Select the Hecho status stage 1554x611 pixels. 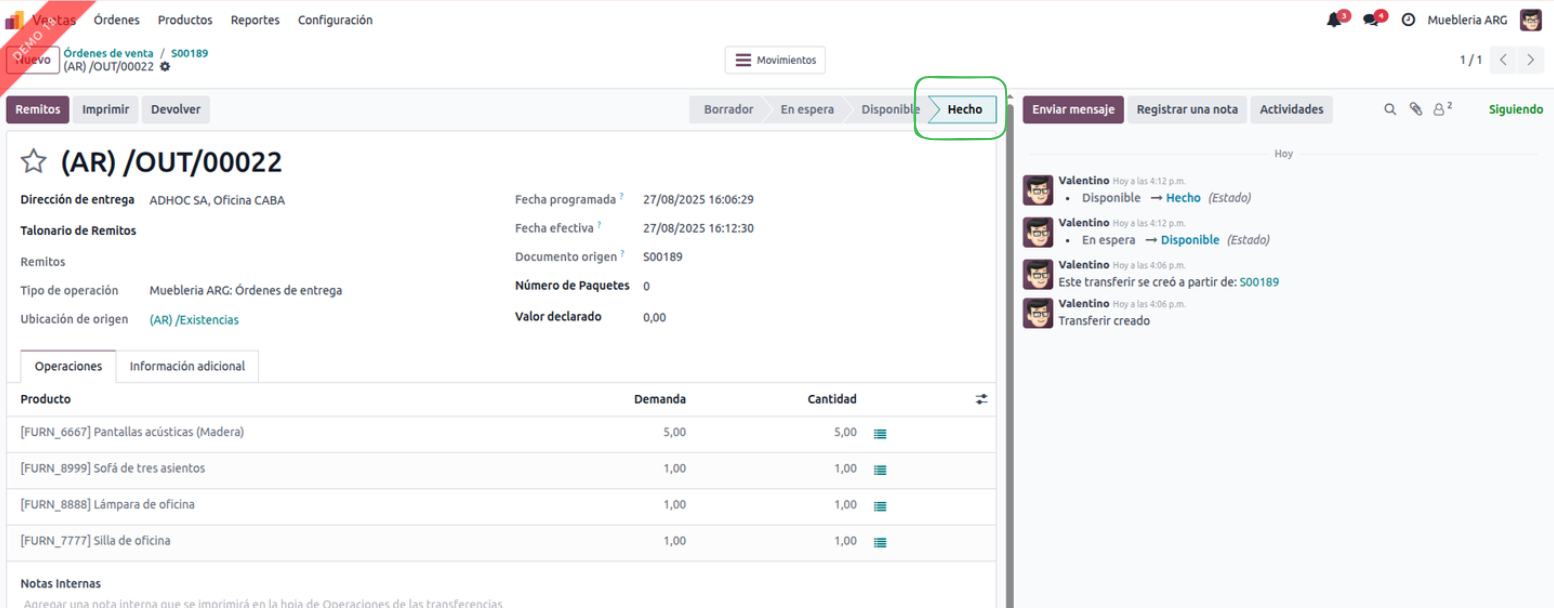tap(964, 110)
